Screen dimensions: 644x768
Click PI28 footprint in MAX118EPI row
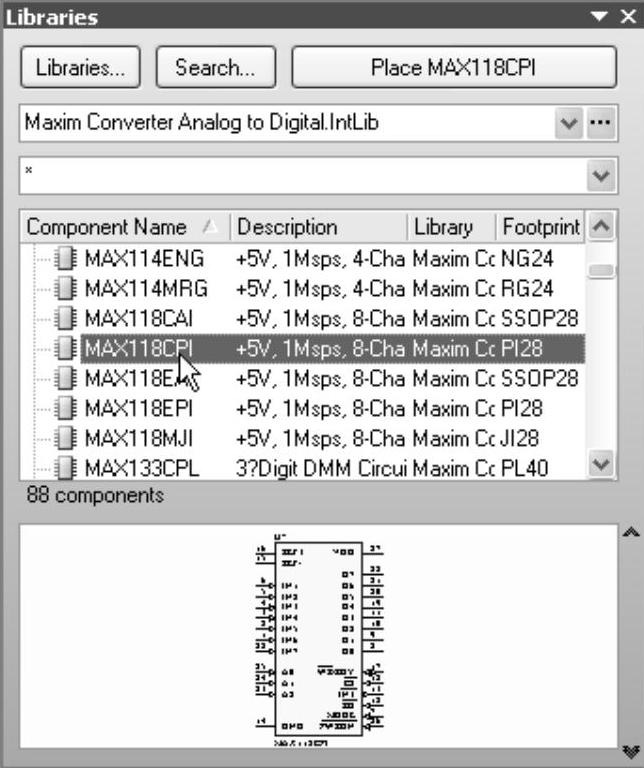[522, 408]
